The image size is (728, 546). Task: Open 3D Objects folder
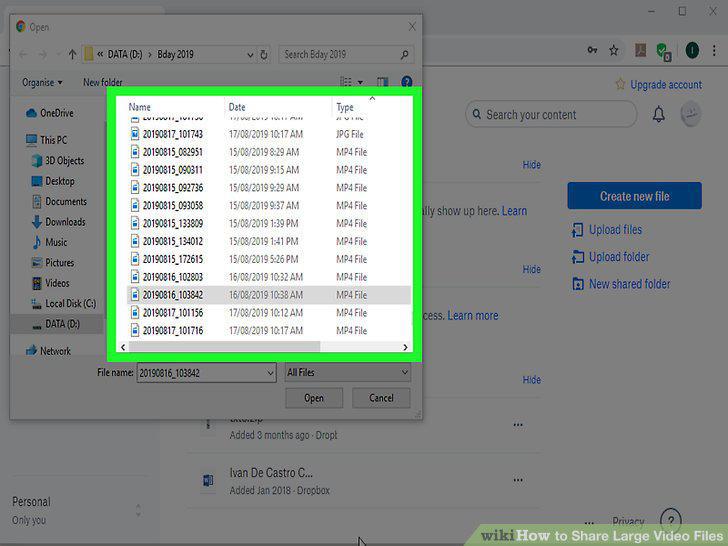click(58, 161)
